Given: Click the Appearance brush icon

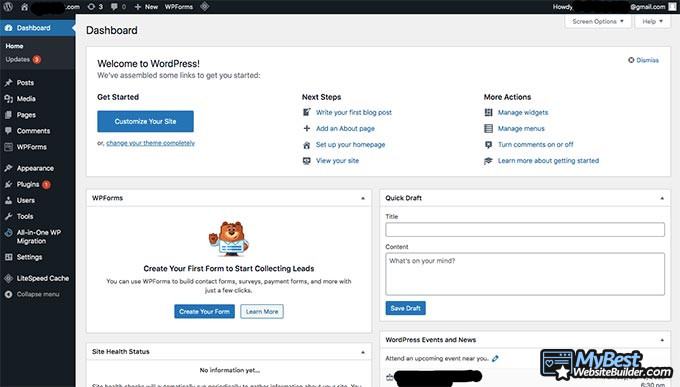Looking at the screenshot, I should click(x=8, y=168).
